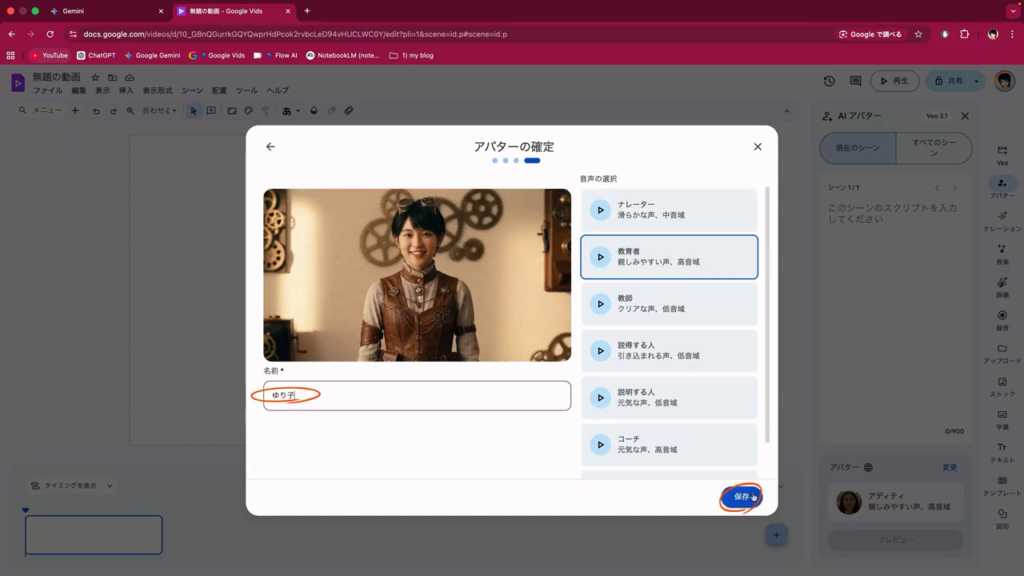Open the テンプレート sidebar panel
Screen dimensions: 1024x576
1002,486
